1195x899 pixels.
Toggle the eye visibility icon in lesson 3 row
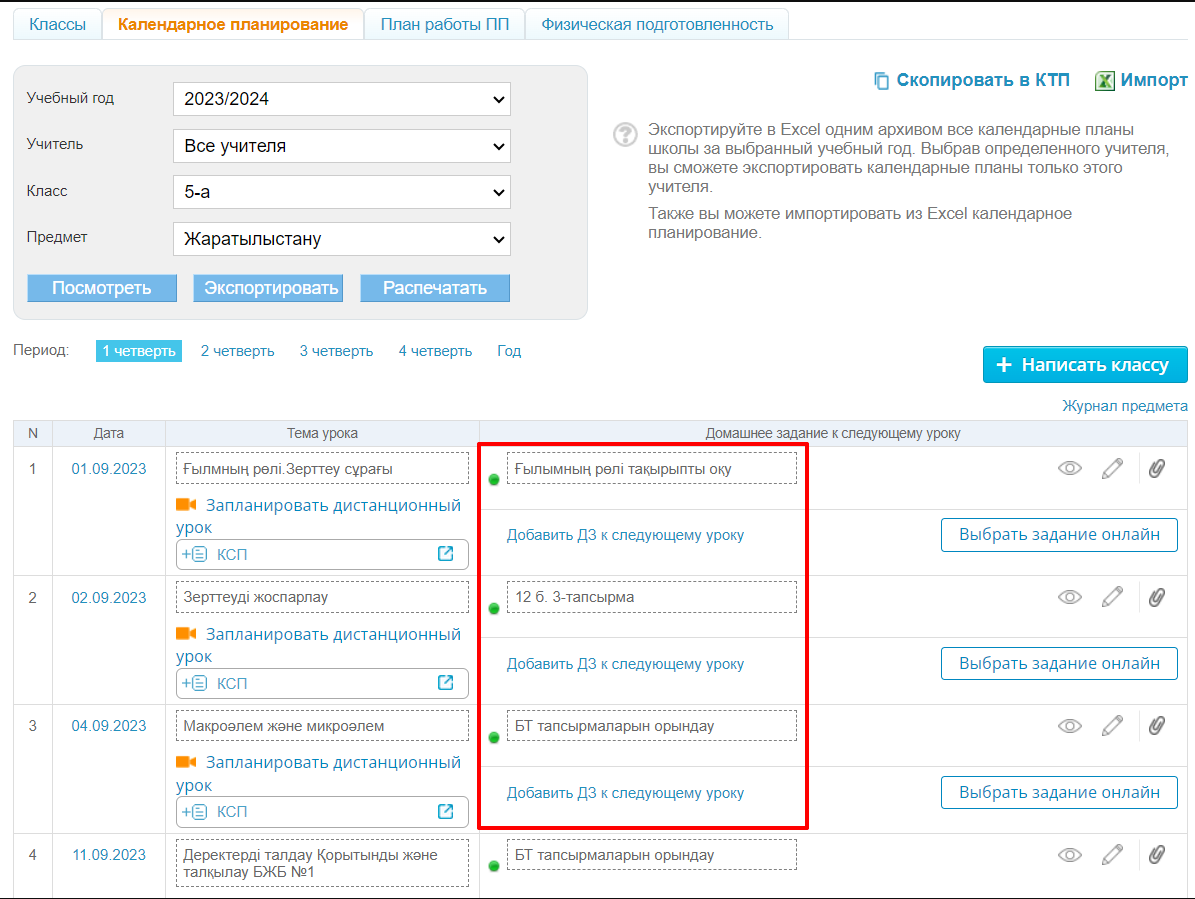1070,726
